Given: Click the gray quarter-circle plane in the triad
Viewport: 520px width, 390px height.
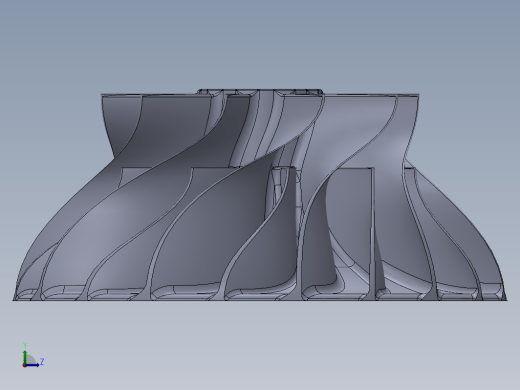Looking at the screenshot, I should point(30,360).
